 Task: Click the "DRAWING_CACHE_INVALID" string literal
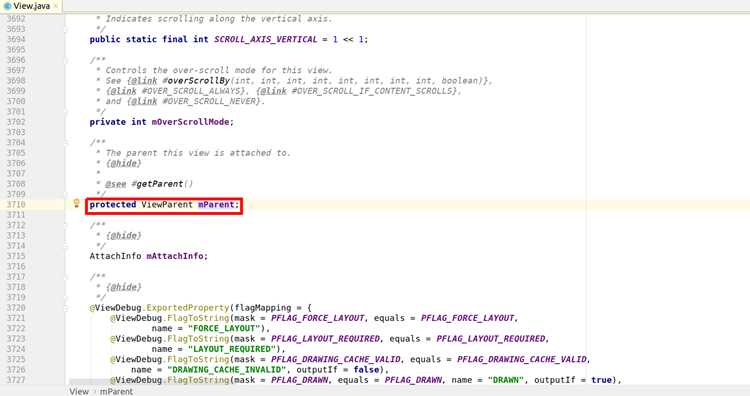[x=227, y=370]
